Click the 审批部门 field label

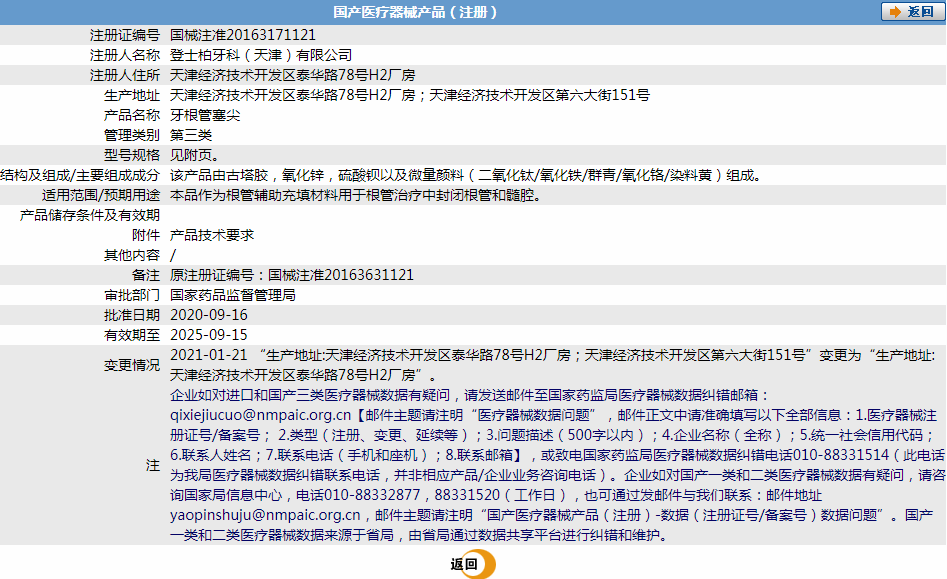(132, 295)
